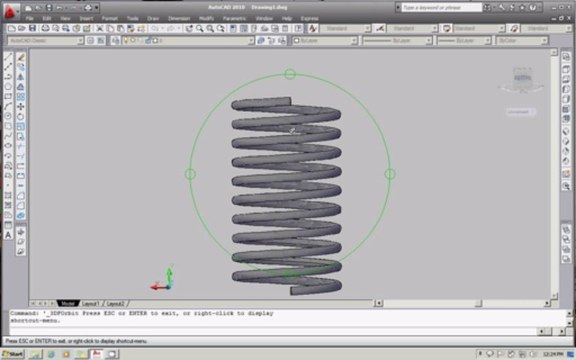This screenshot has height=360, width=576.
Task: Click the Windows Start button
Action: (x=13, y=354)
